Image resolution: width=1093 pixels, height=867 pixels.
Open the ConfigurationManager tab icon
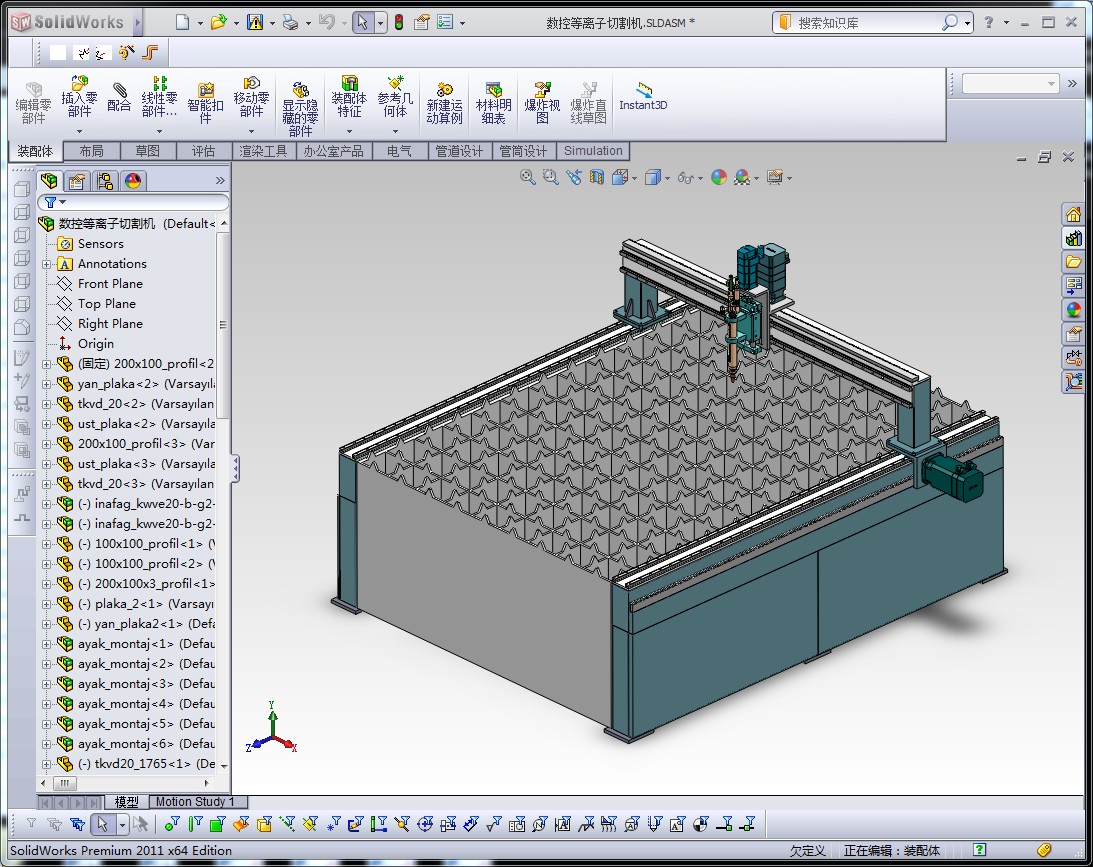point(105,181)
